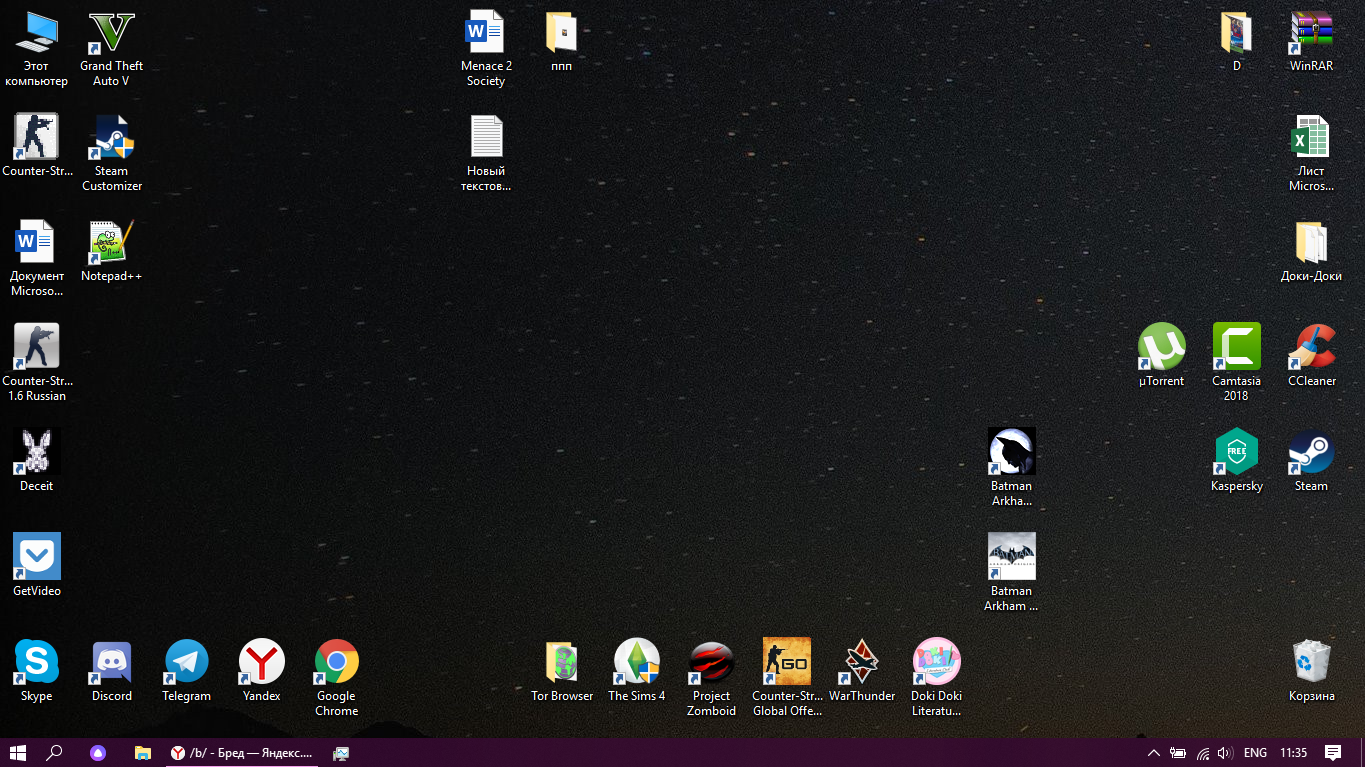Image resolution: width=1365 pixels, height=767 pixels.
Task: Select the Корзина recycle bin
Action: pyautogui.click(x=1311, y=671)
